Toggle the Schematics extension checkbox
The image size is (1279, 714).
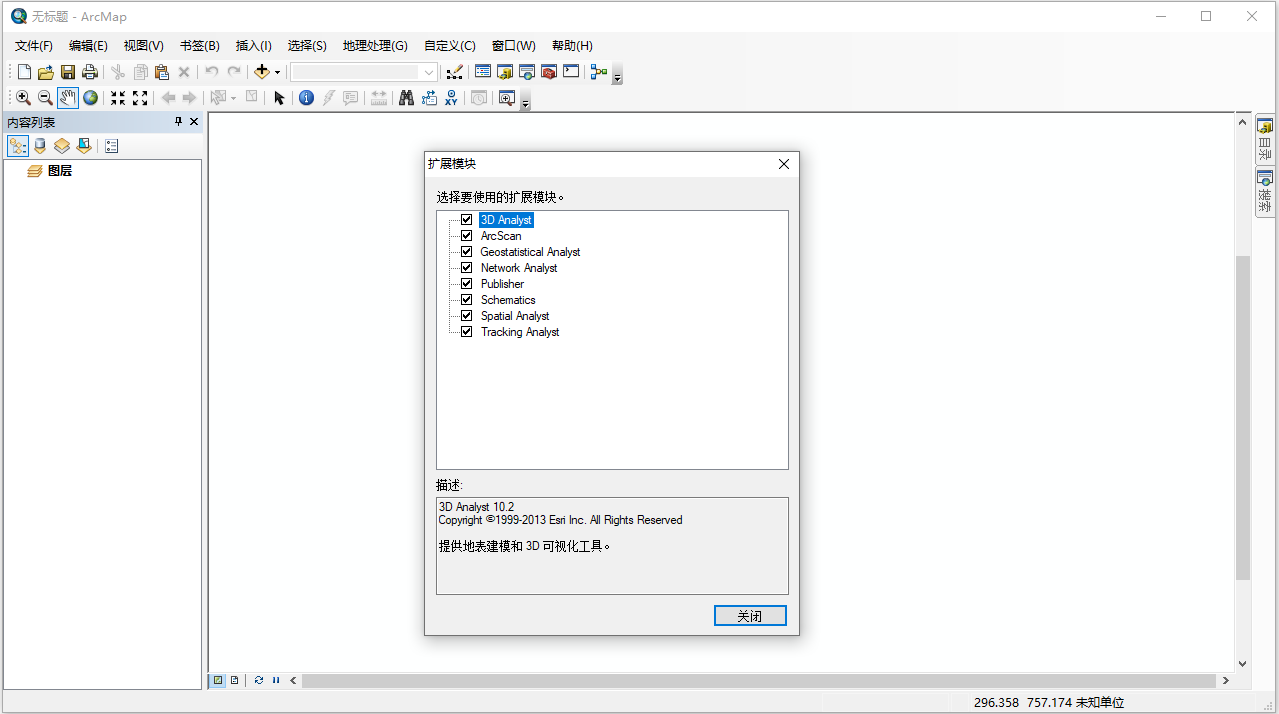466,300
